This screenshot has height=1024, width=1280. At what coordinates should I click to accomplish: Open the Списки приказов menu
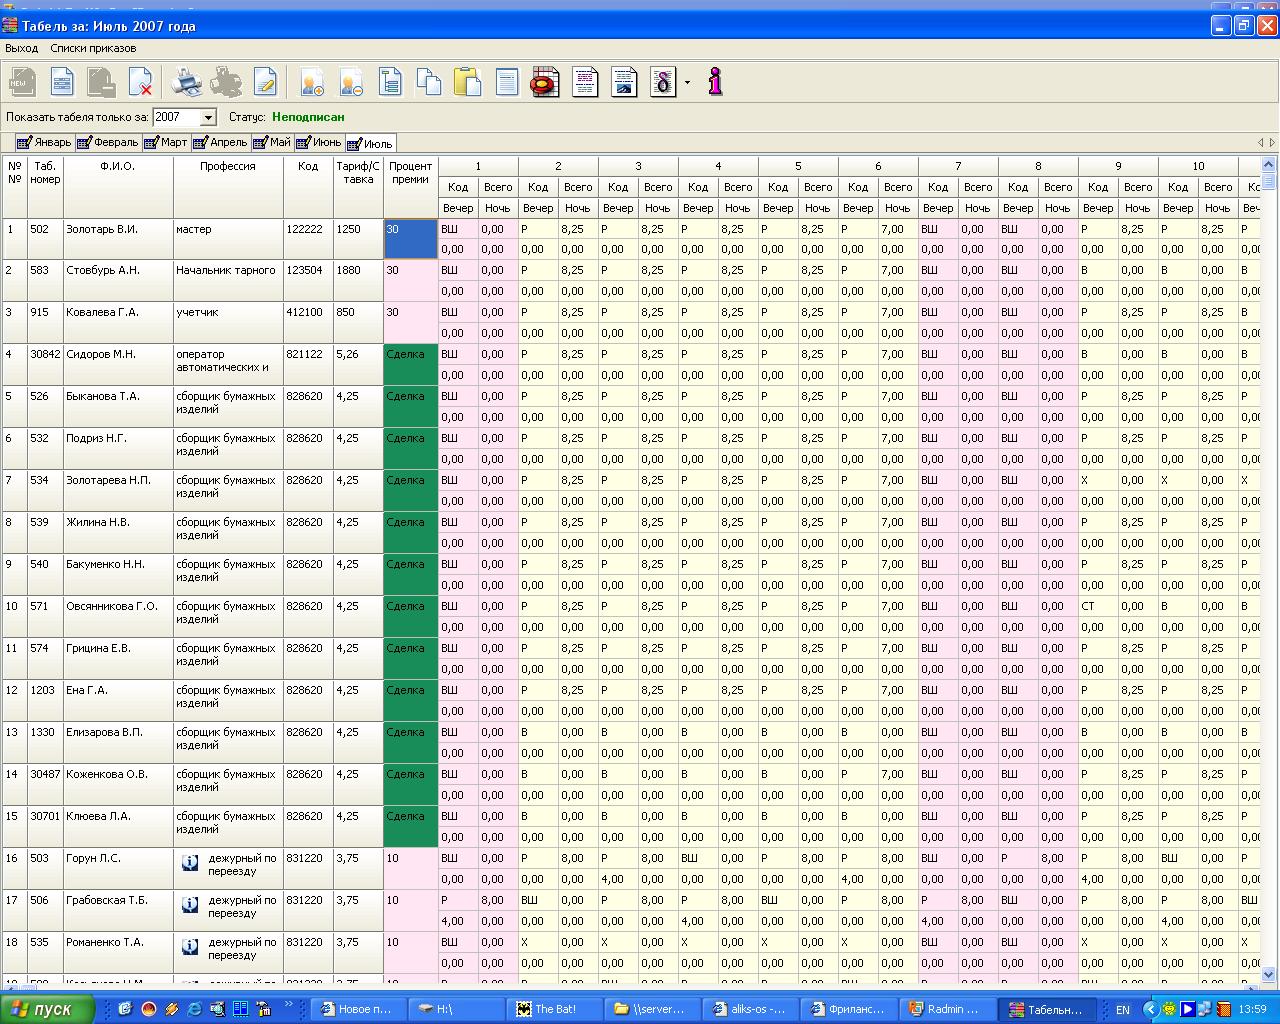click(x=93, y=48)
